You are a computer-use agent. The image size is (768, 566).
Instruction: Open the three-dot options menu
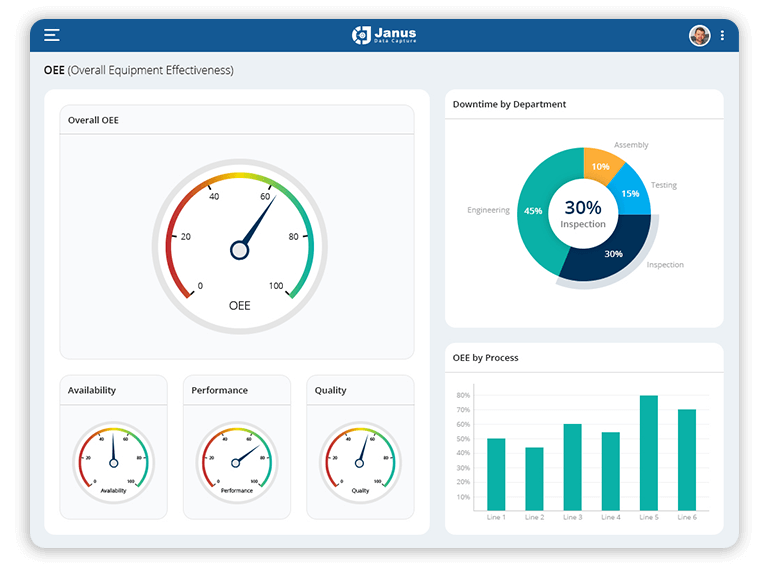point(722,35)
